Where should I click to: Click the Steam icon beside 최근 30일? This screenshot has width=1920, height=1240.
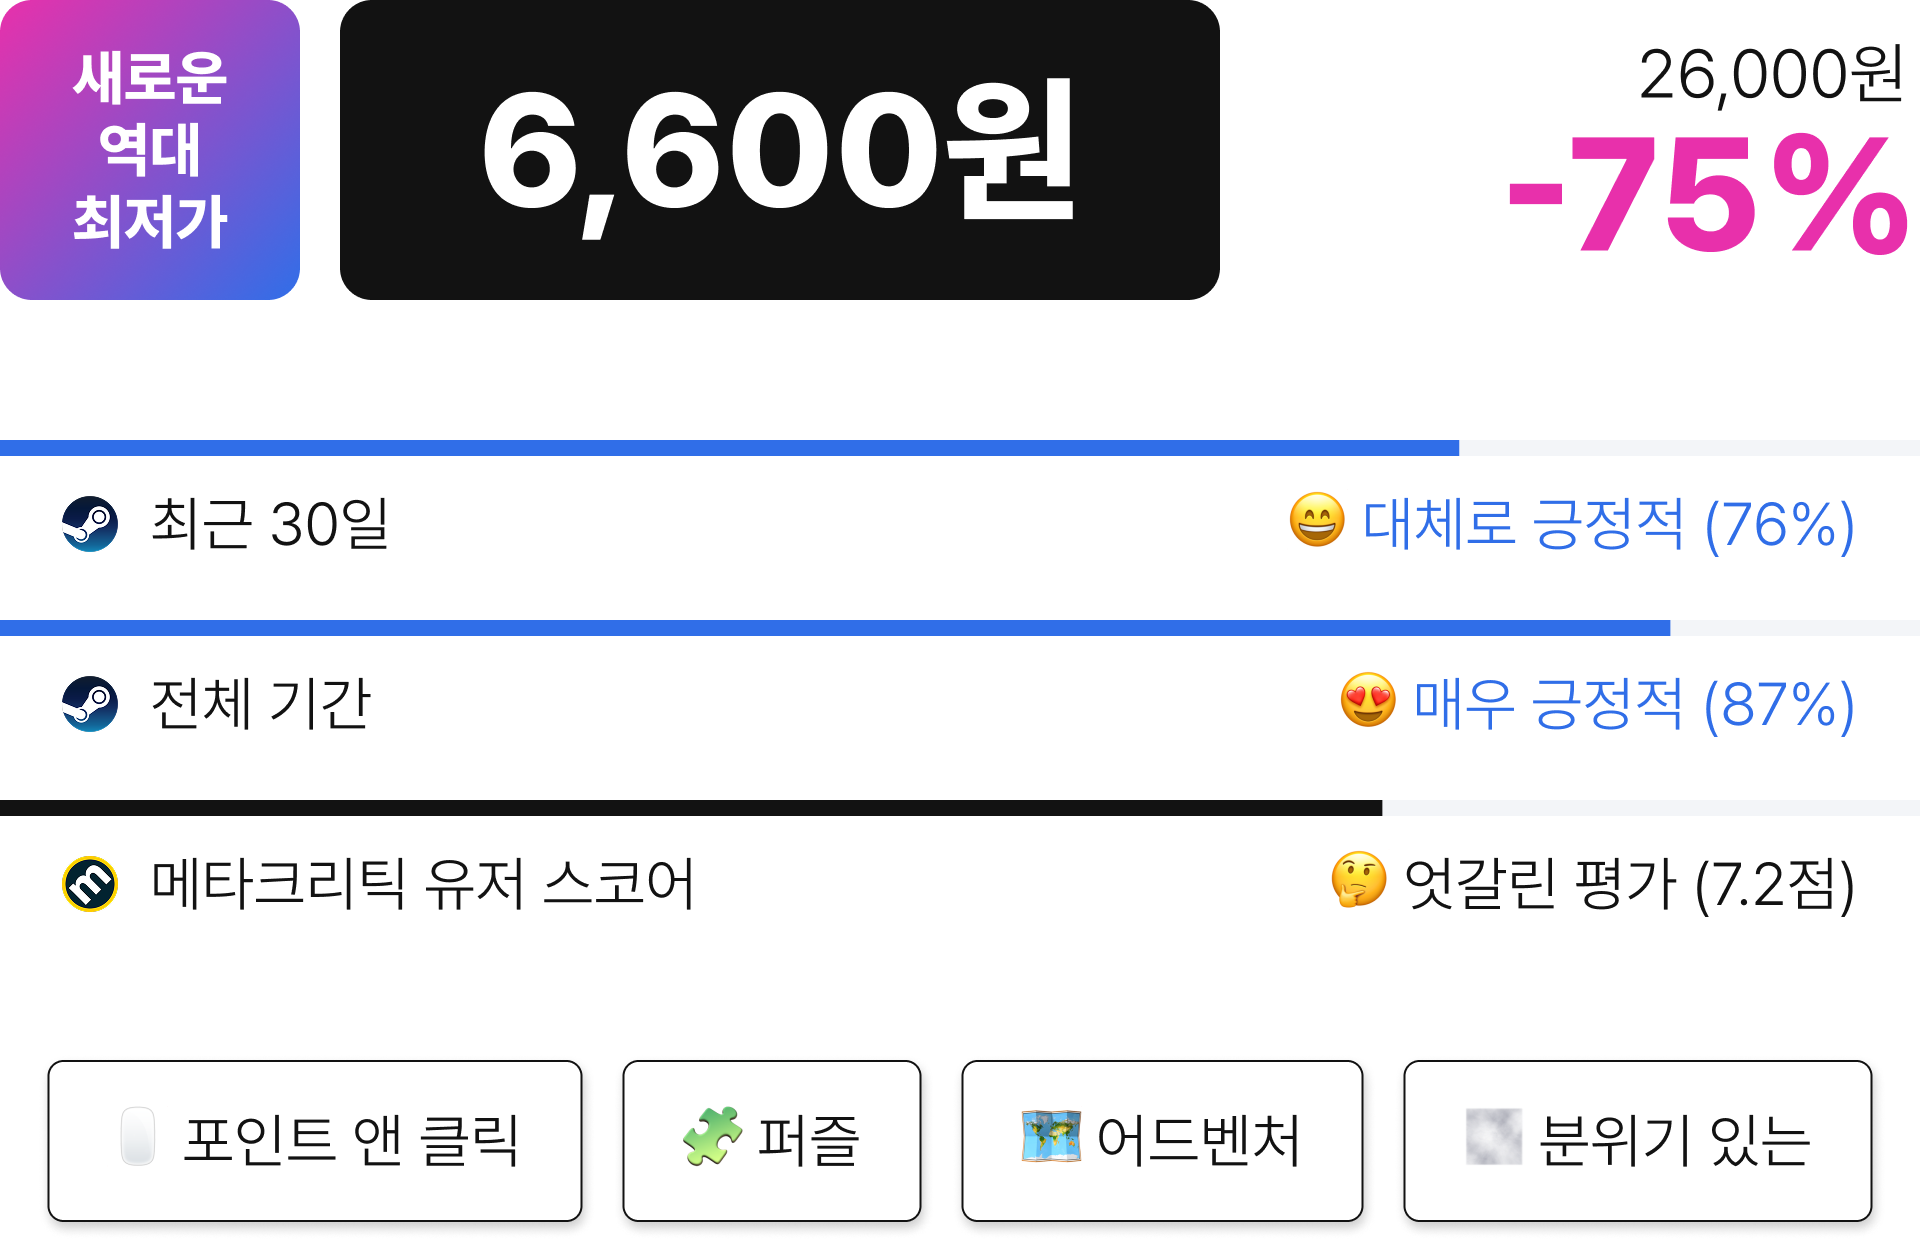[x=90, y=524]
